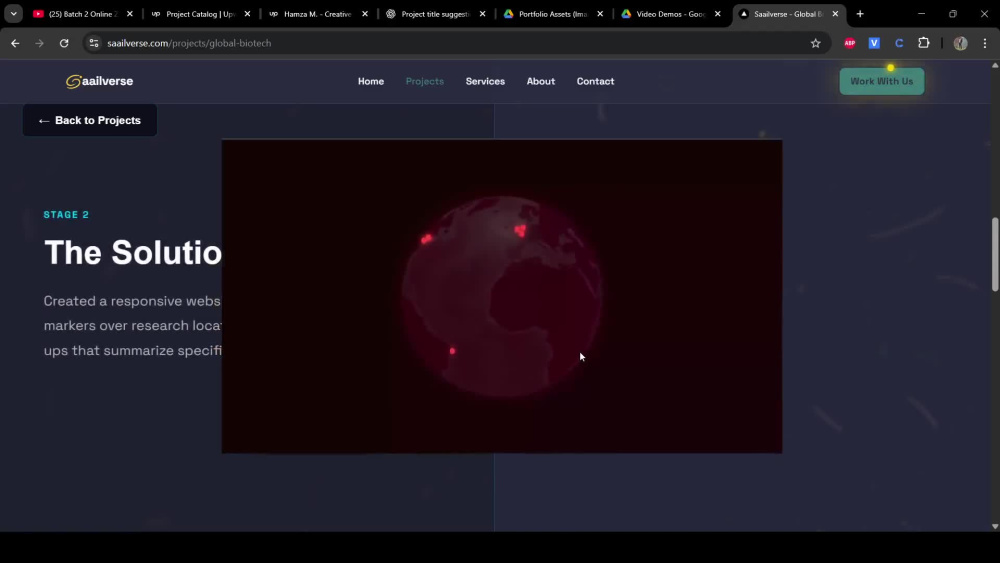Open a new browser tab
This screenshot has width=1000, height=563.
tap(860, 13)
